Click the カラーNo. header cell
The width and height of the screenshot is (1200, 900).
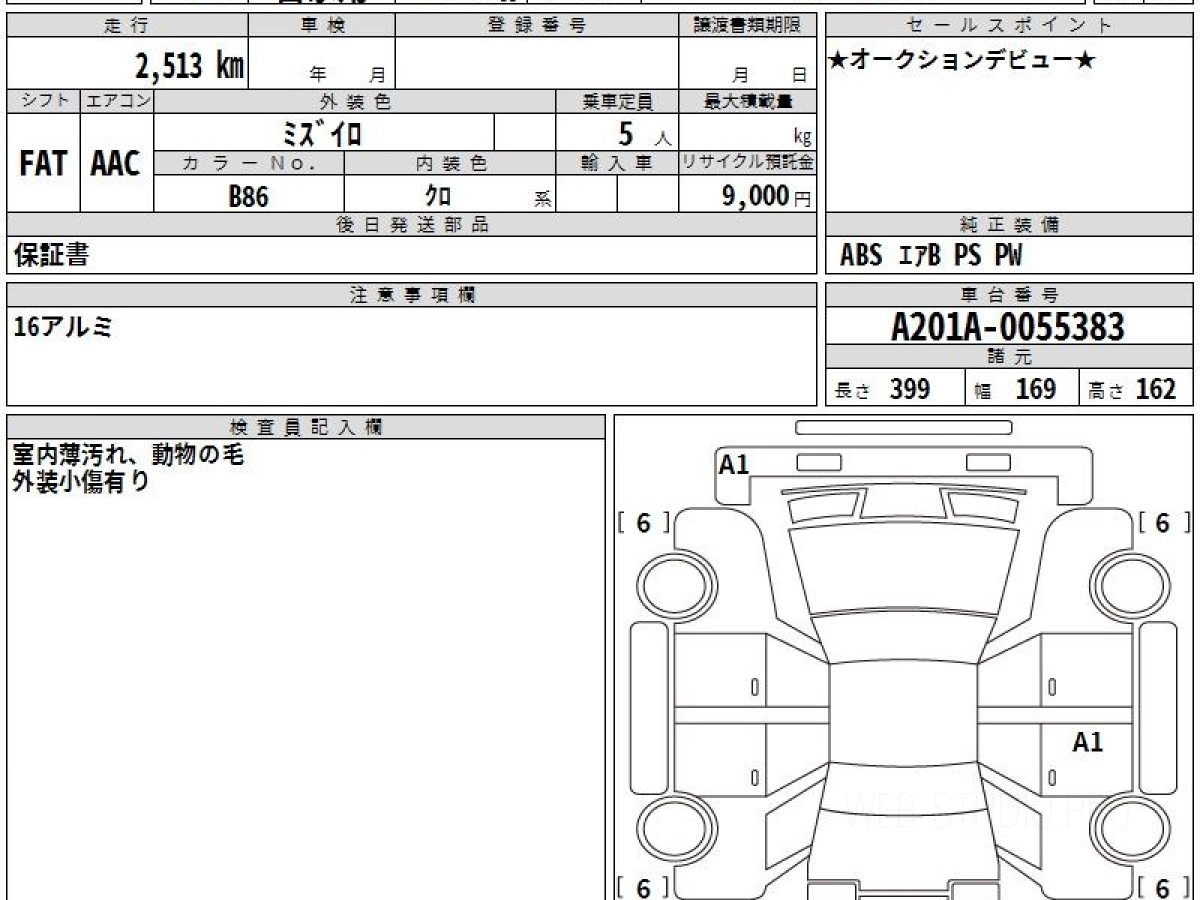click(249, 164)
